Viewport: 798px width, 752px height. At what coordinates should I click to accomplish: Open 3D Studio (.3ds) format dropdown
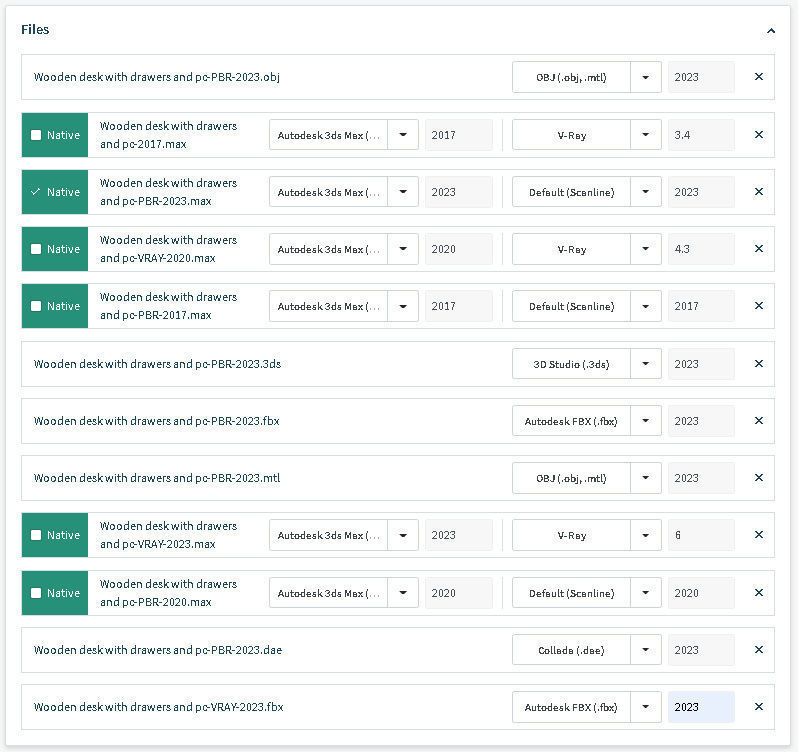(646, 364)
